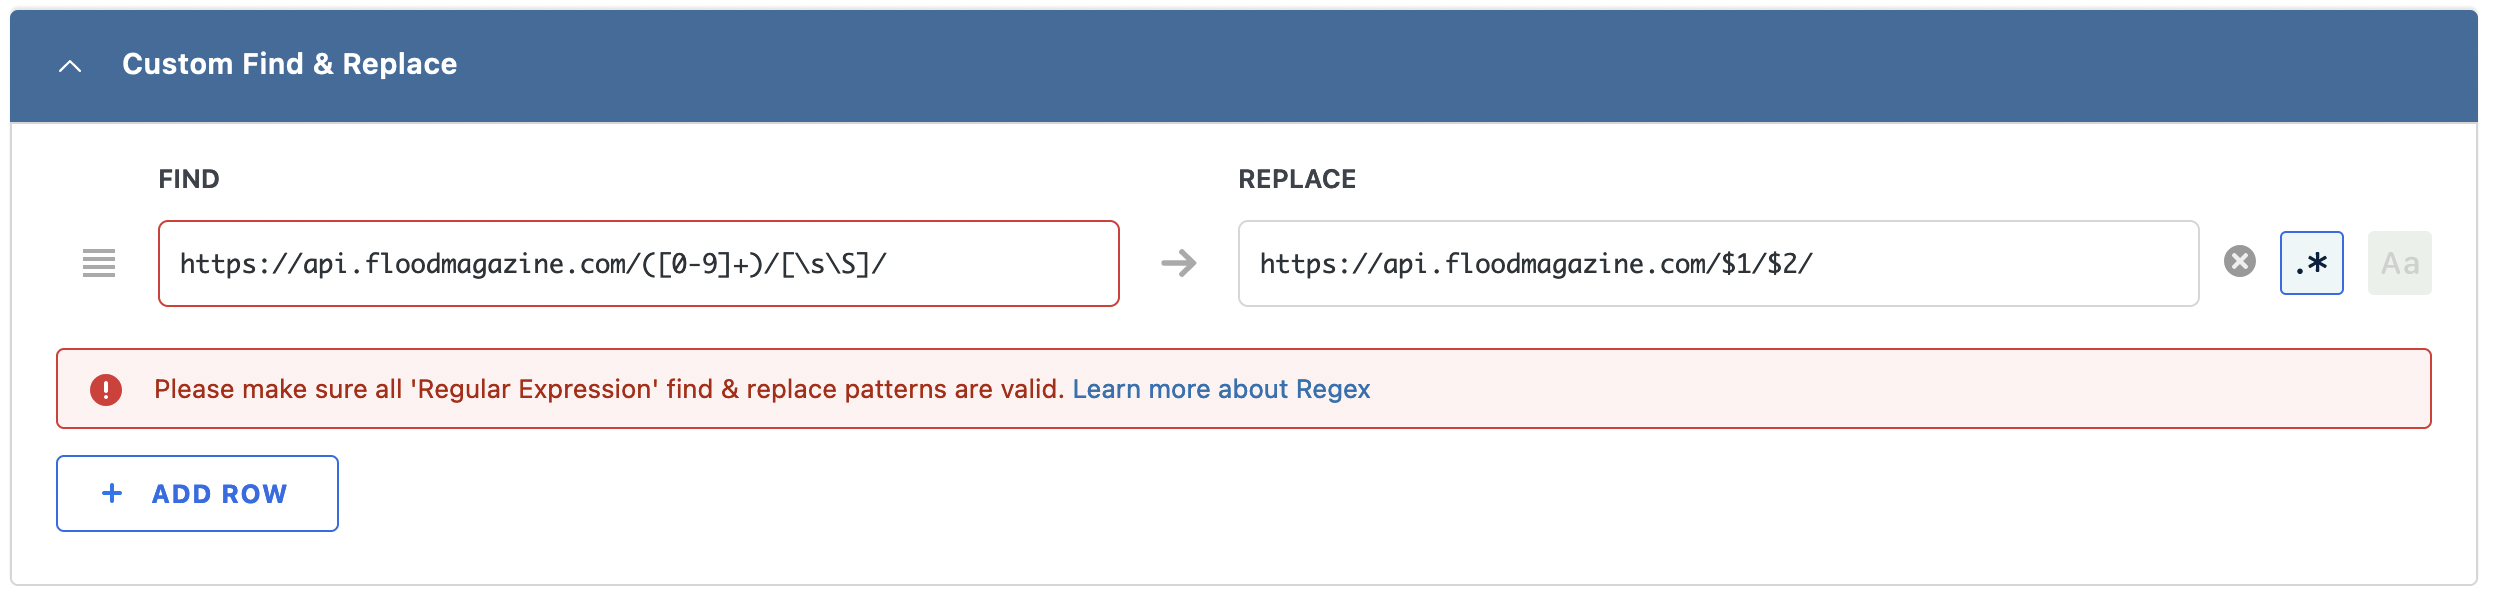Open the Learn more about Regex link

pyautogui.click(x=1221, y=389)
